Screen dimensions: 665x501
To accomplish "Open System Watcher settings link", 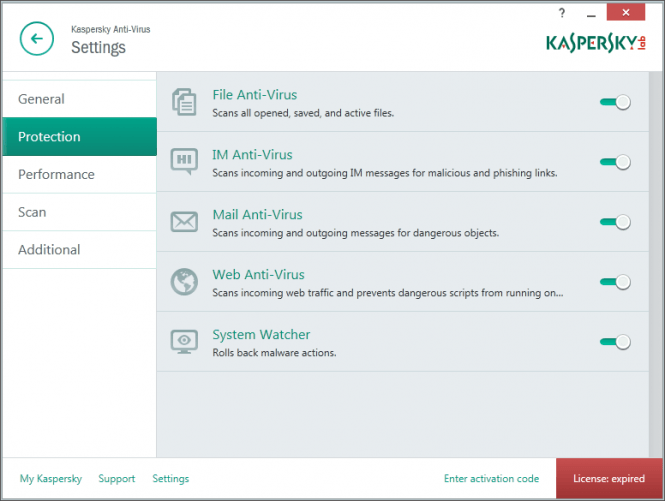I will 261,334.
